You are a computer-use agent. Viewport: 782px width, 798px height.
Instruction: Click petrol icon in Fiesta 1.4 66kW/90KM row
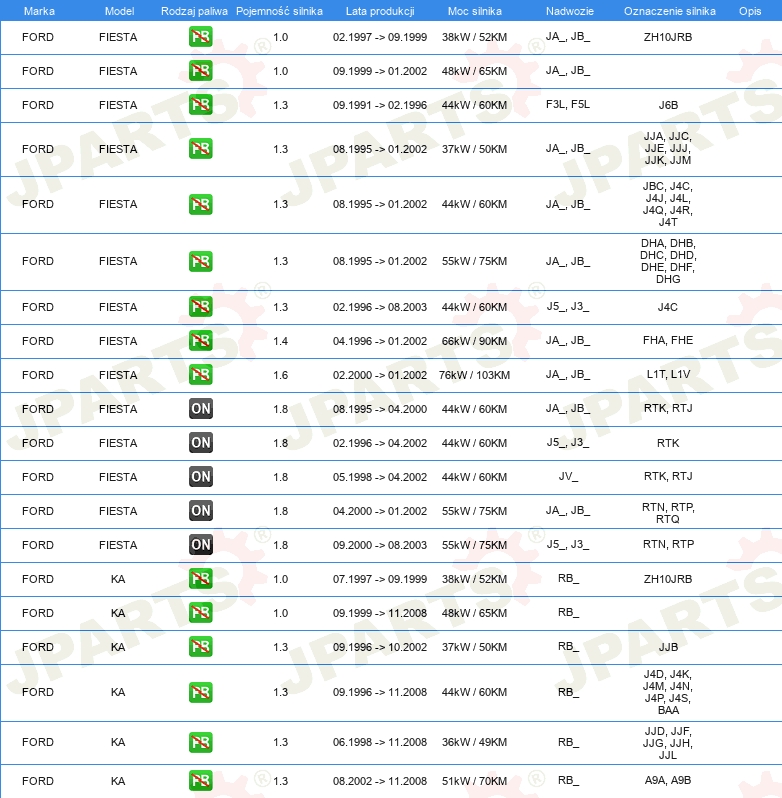(200, 340)
